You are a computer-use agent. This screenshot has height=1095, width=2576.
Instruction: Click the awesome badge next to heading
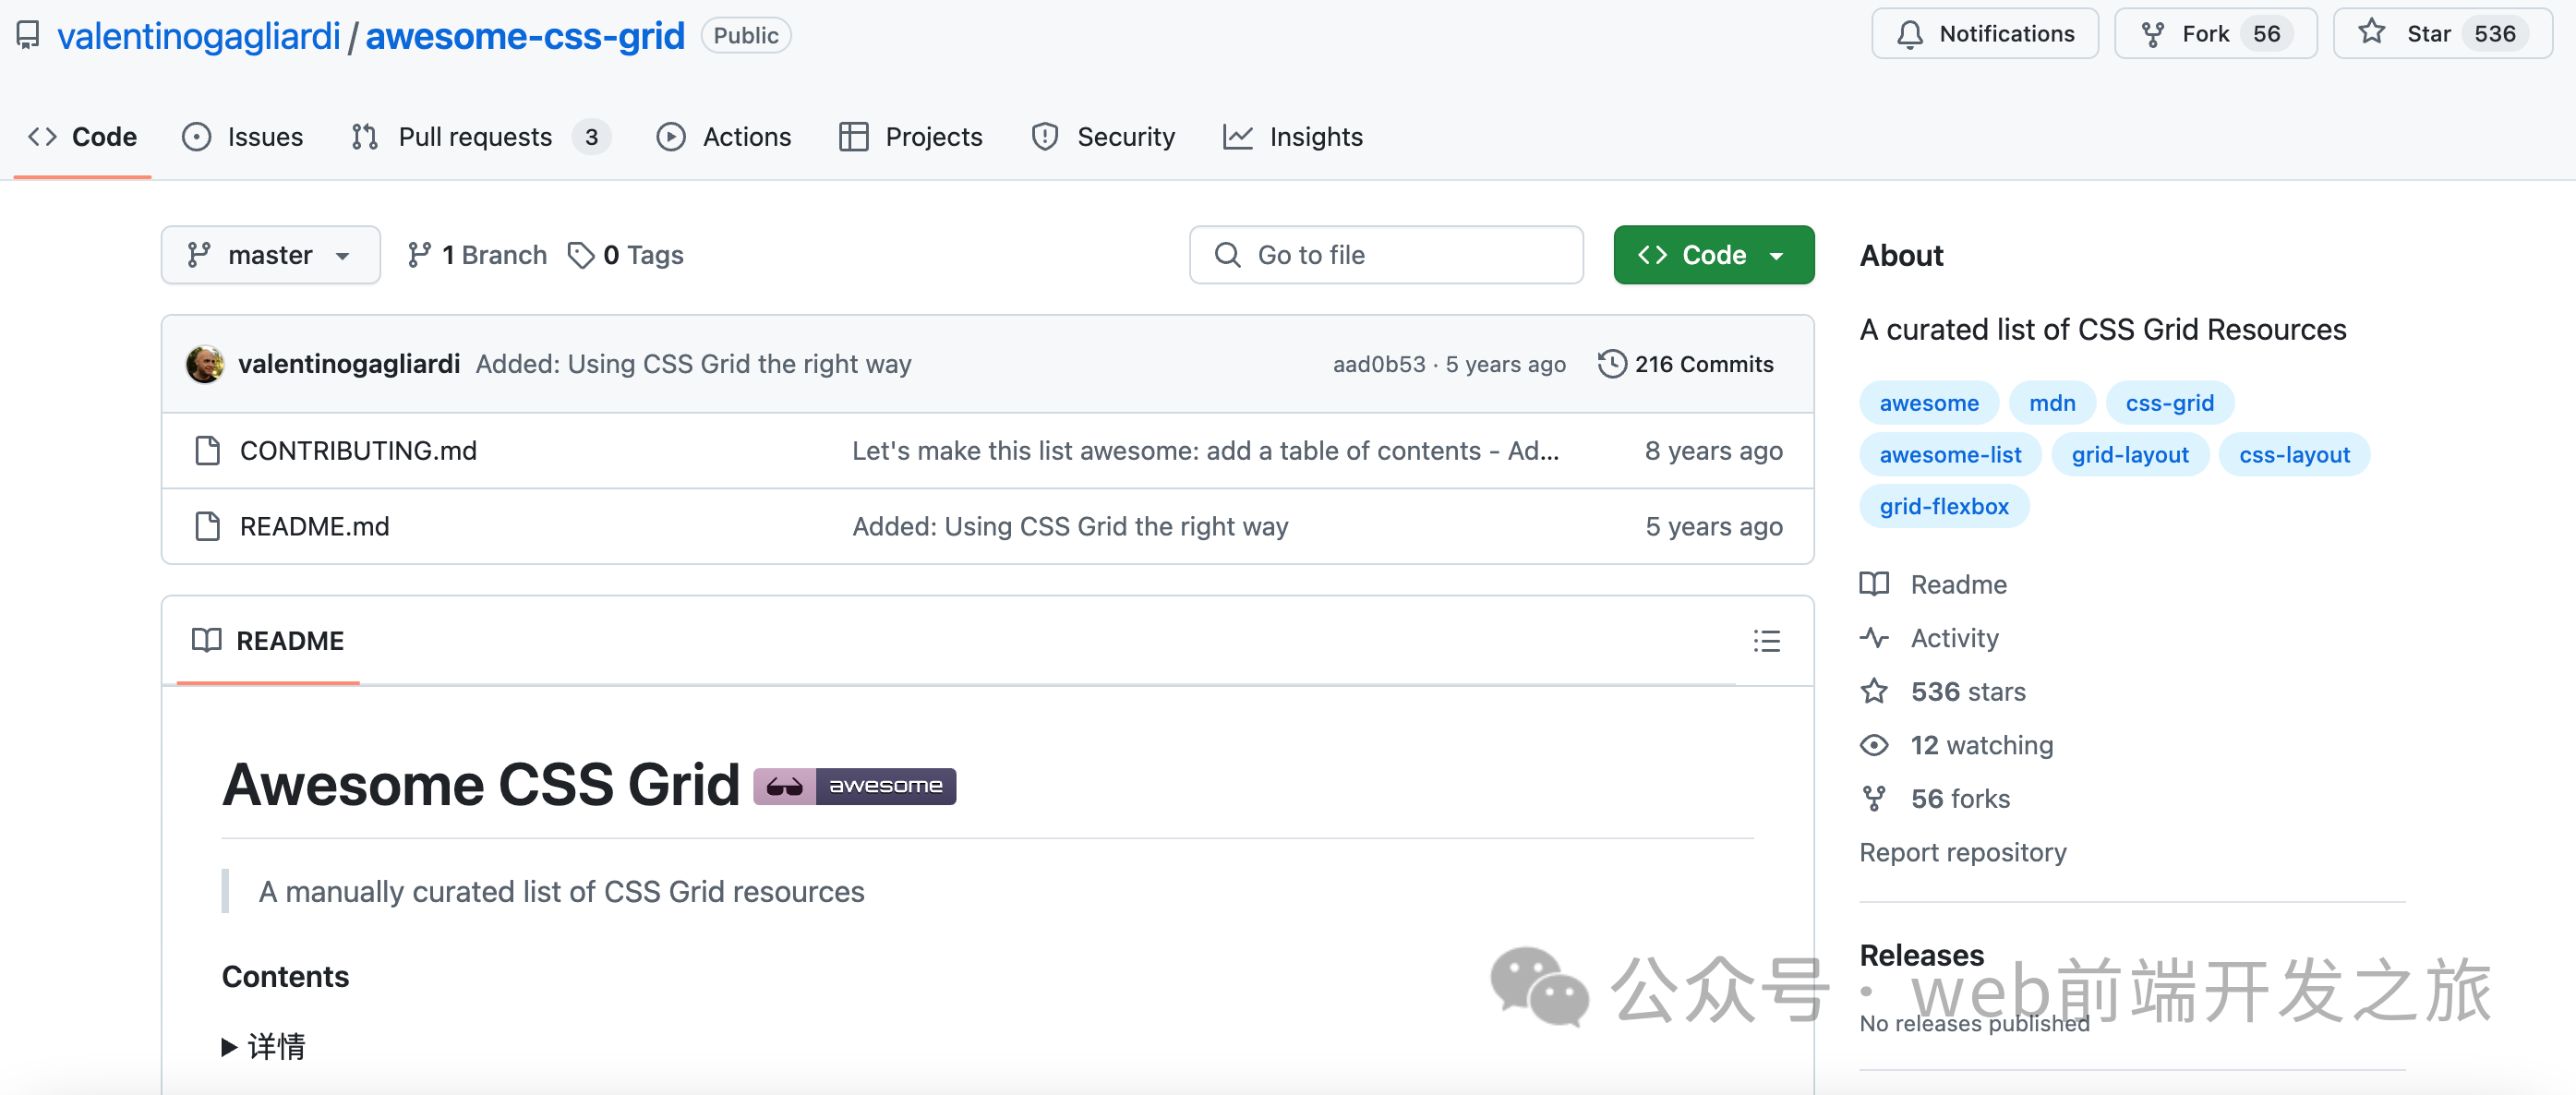[x=854, y=786]
